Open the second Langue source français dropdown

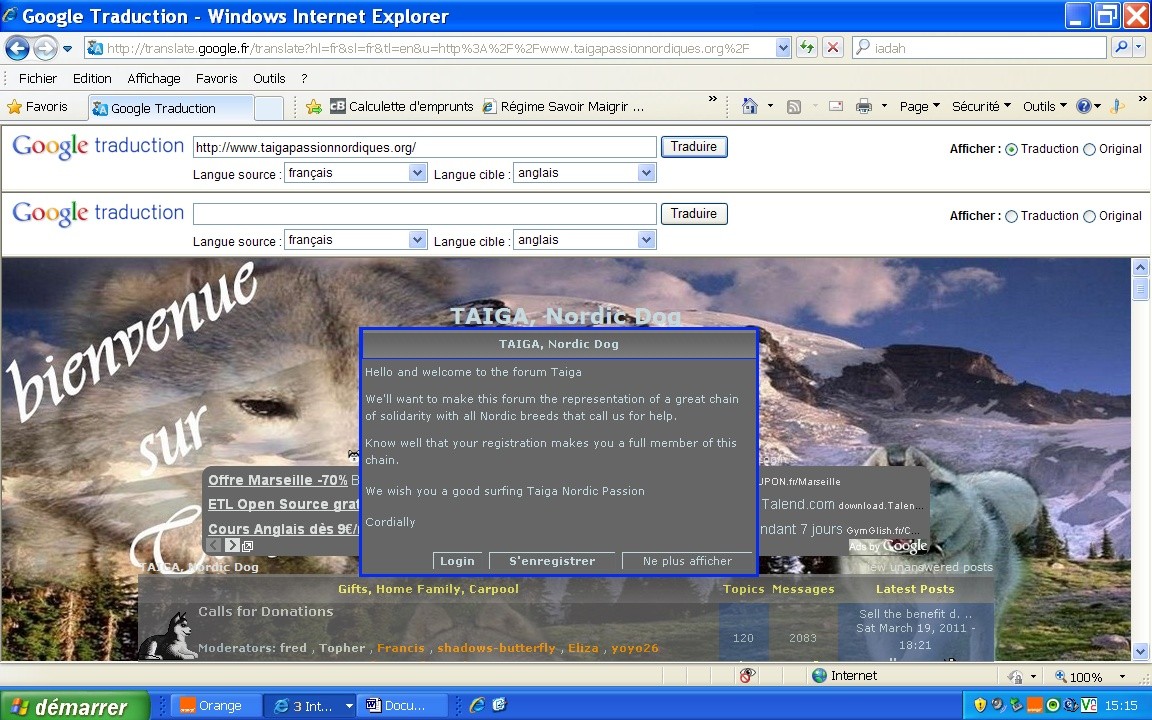[356, 240]
